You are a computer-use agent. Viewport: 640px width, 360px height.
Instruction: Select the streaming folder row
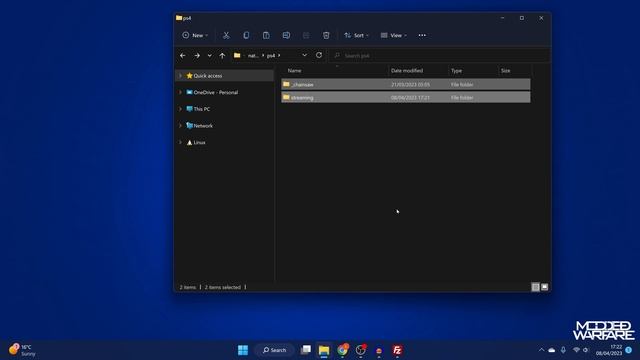406,98
